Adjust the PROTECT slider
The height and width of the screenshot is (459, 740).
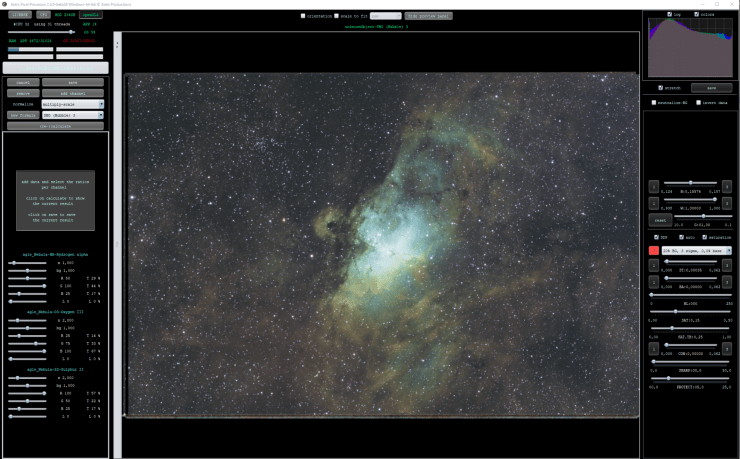(x=691, y=378)
